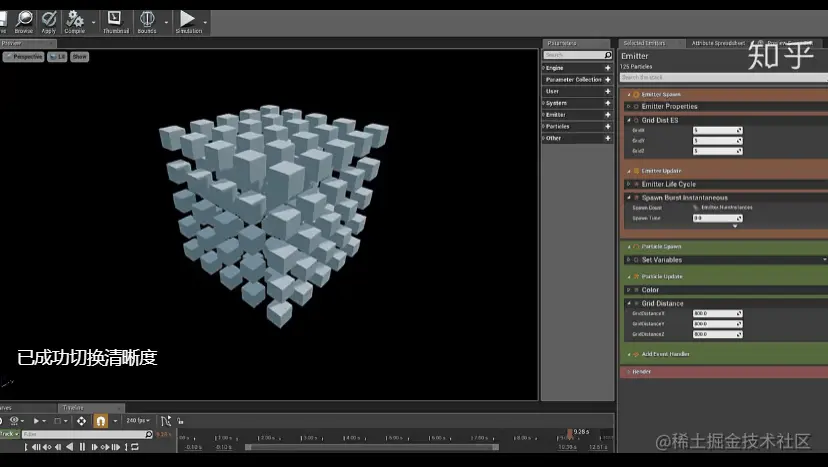This screenshot has height=467, width=828.
Task: Click the Emitter.NumInstances spawn count link
Action: click(727, 208)
